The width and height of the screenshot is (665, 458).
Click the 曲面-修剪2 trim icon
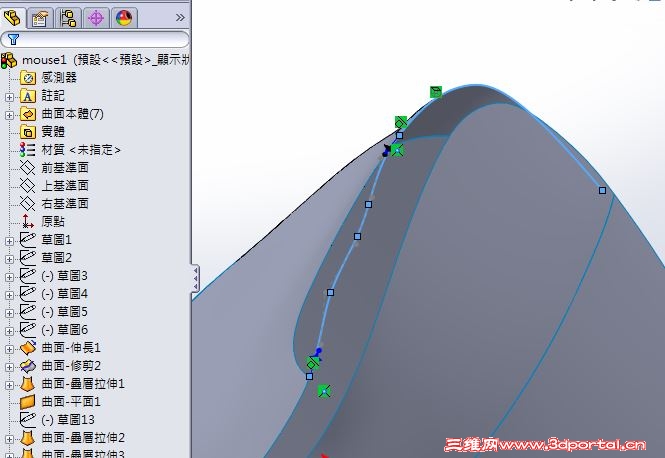[28, 366]
